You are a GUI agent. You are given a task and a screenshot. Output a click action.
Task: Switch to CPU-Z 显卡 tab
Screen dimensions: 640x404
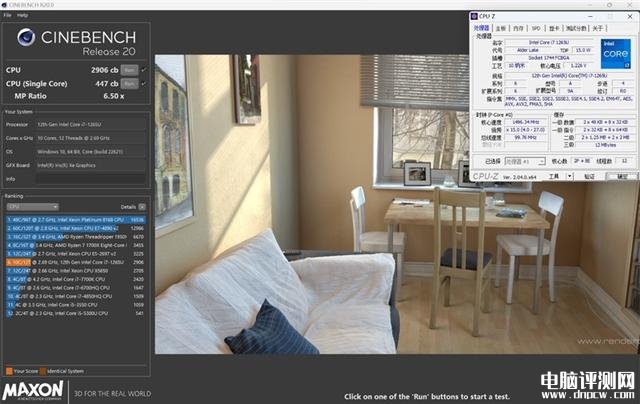[554, 28]
